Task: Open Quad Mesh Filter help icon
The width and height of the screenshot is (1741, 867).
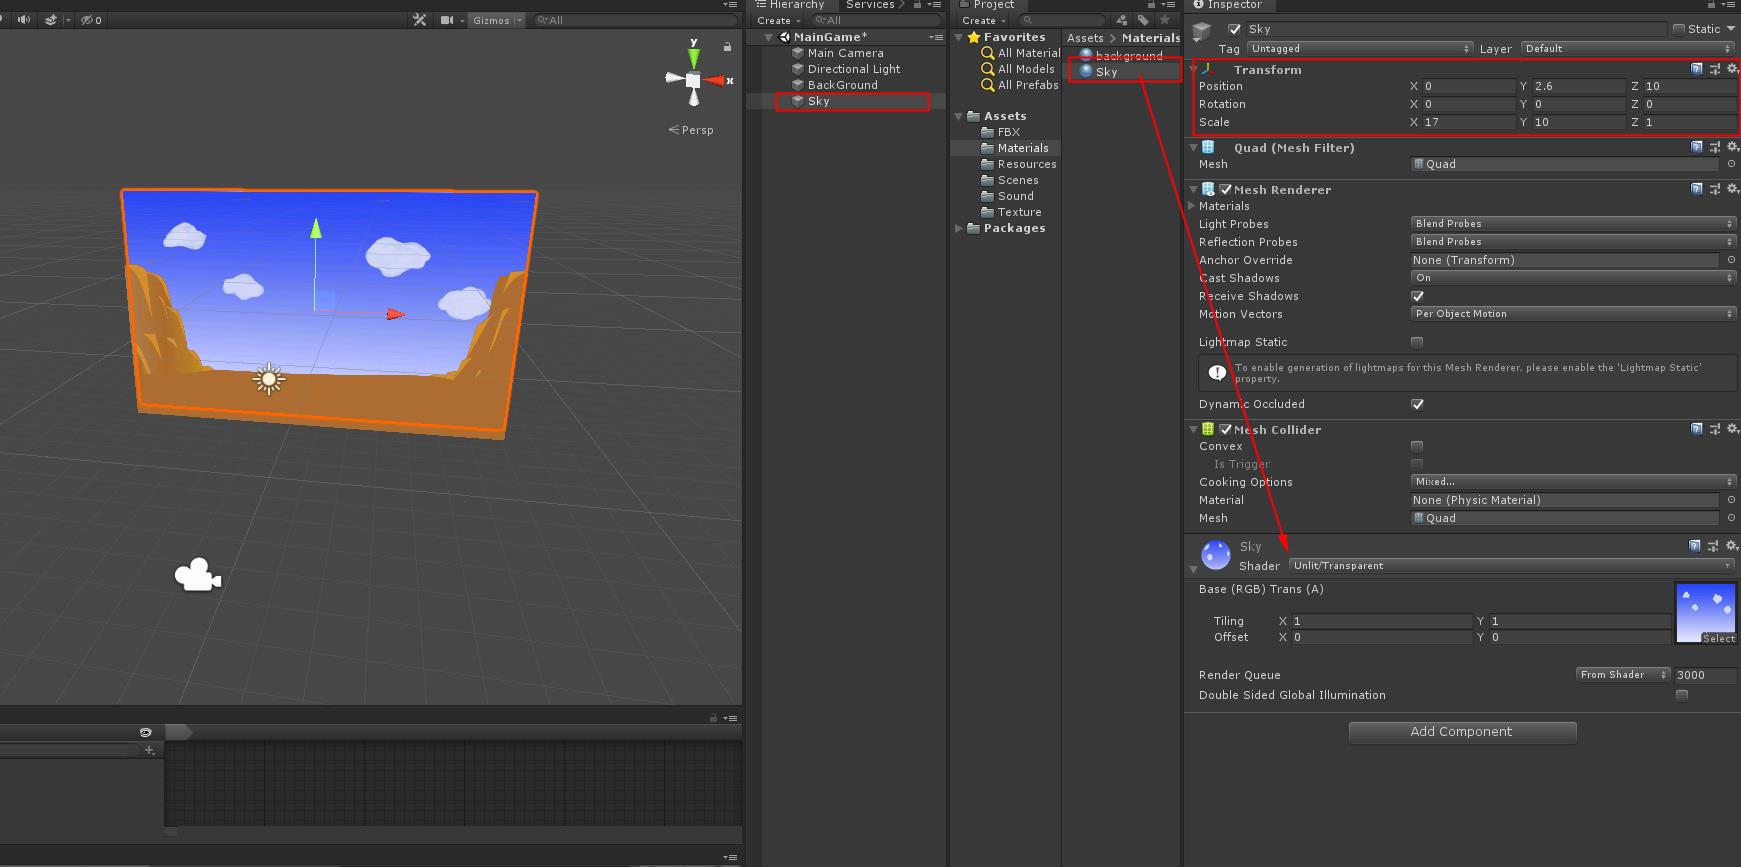Action: [x=1697, y=147]
